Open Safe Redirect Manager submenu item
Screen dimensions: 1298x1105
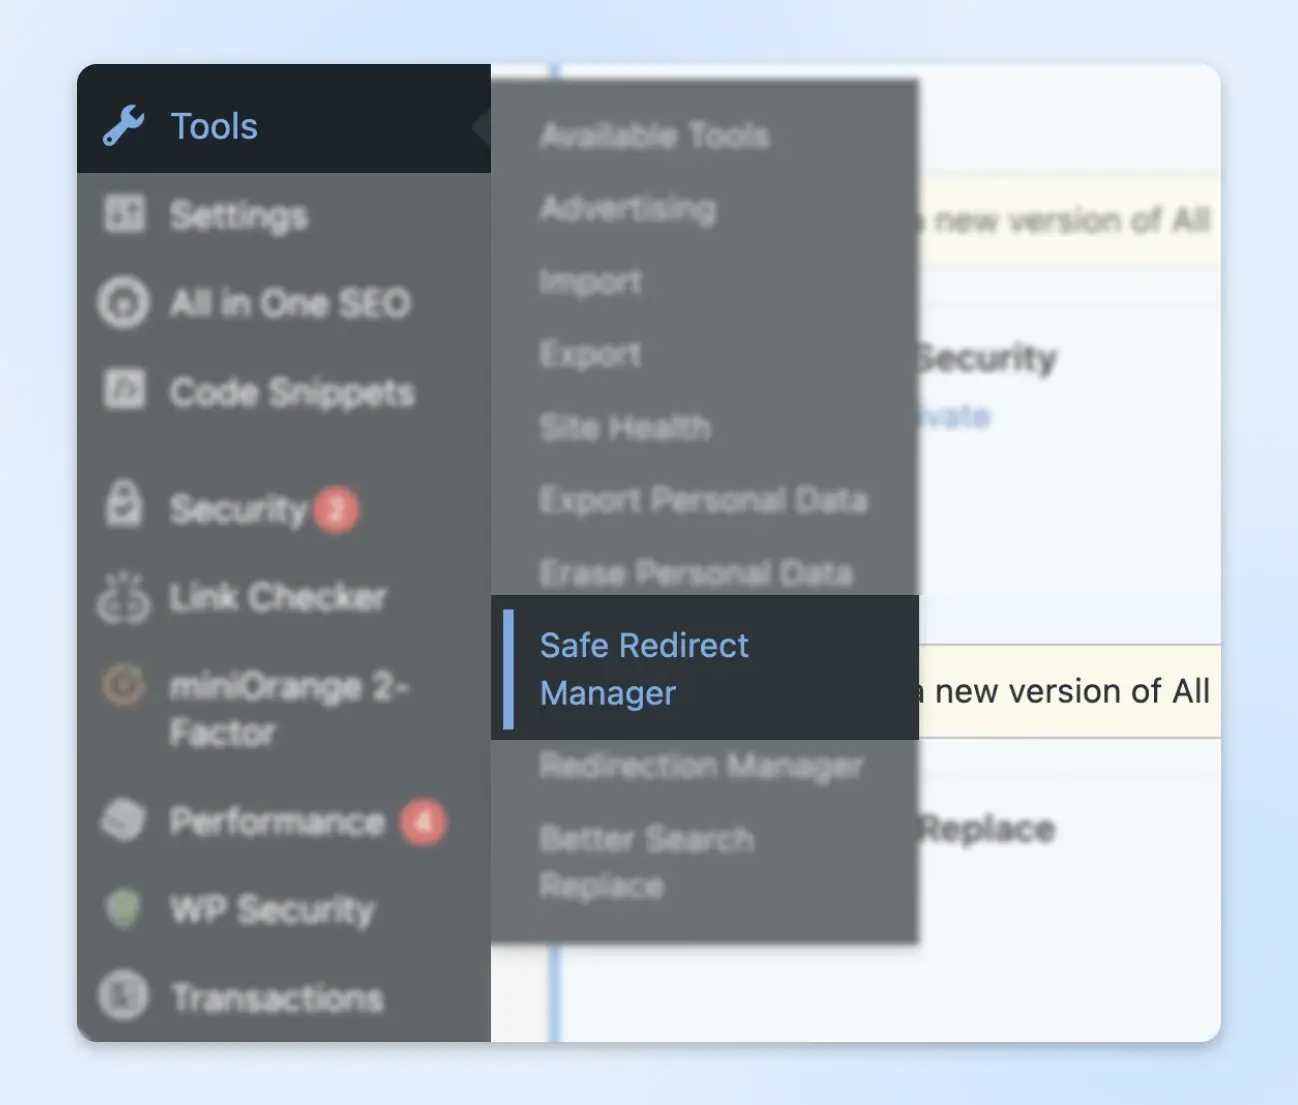point(644,668)
